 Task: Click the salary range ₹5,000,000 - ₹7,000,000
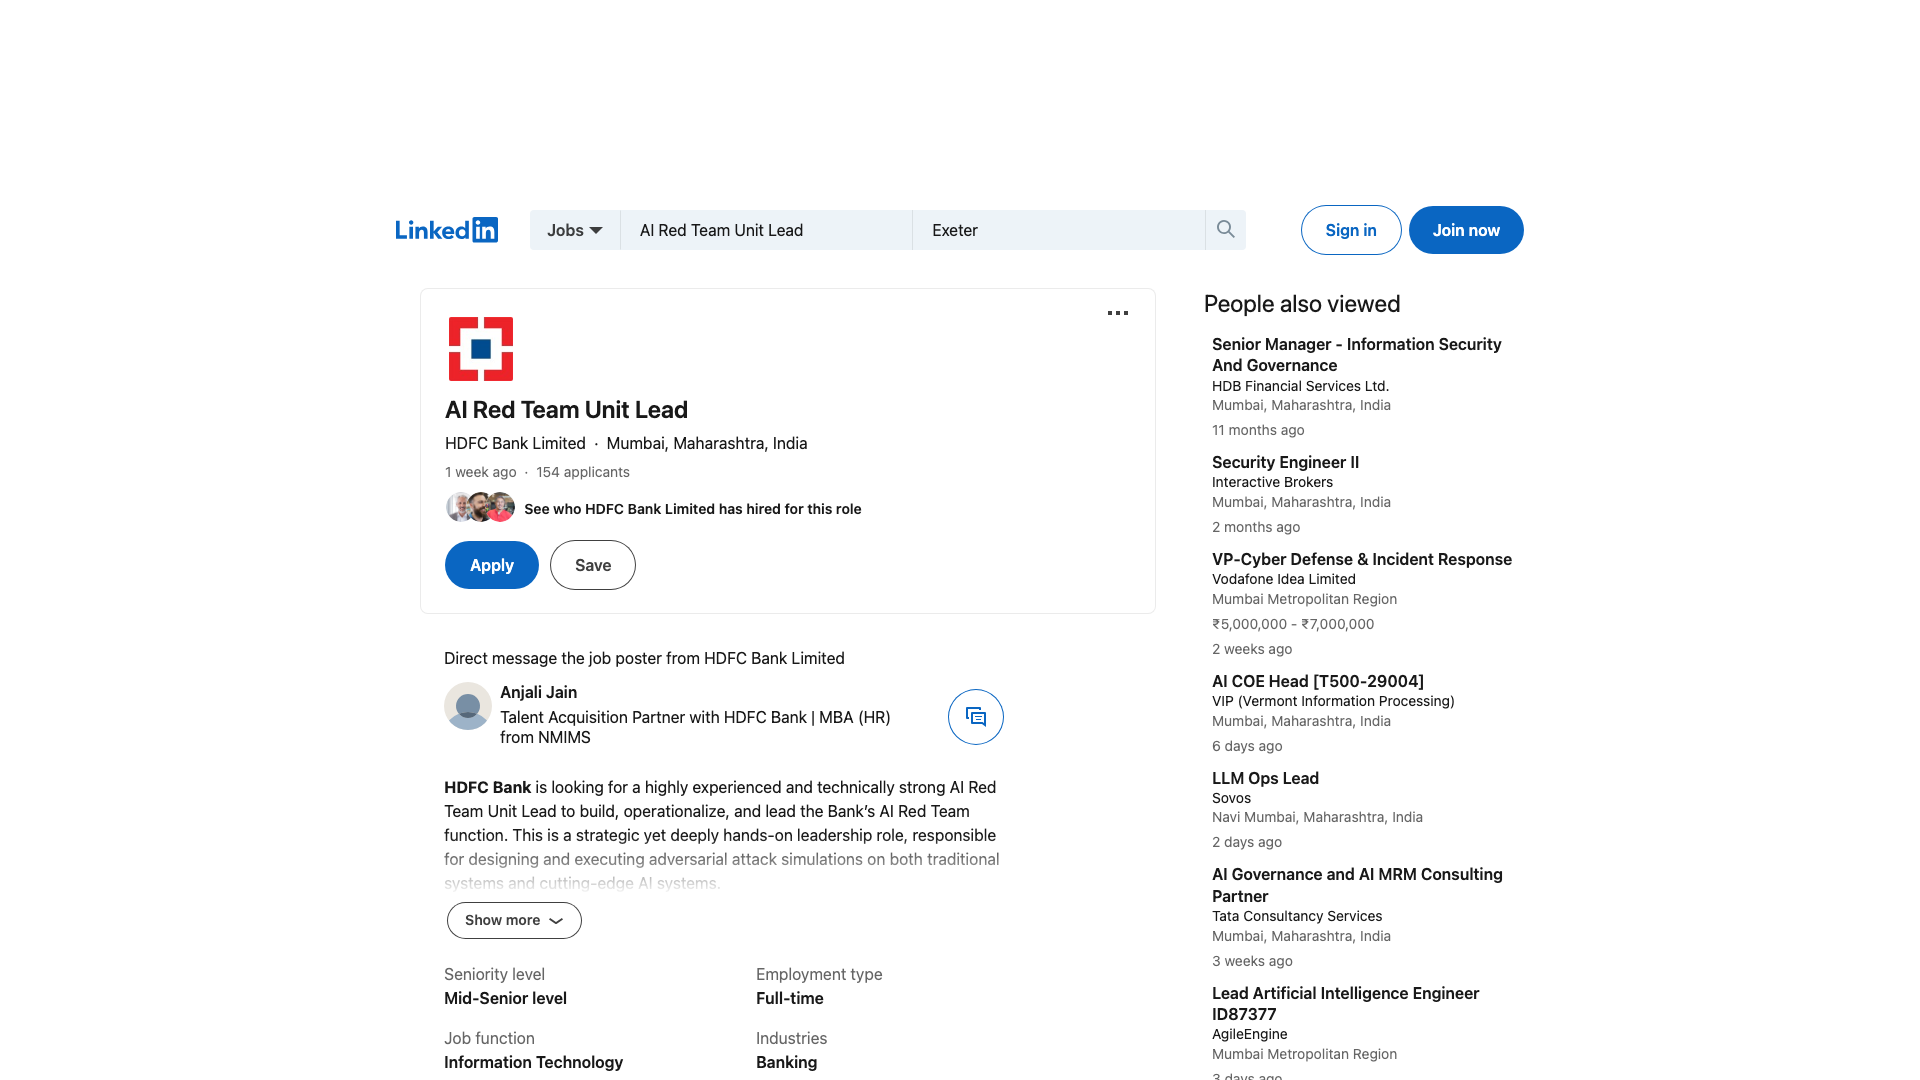[x=1293, y=624]
